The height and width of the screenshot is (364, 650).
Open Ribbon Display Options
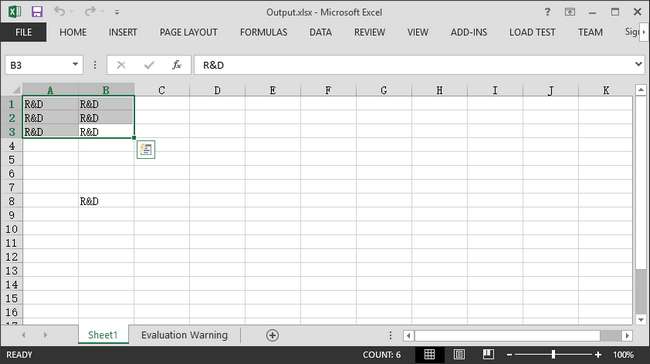(x=570, y=12)
